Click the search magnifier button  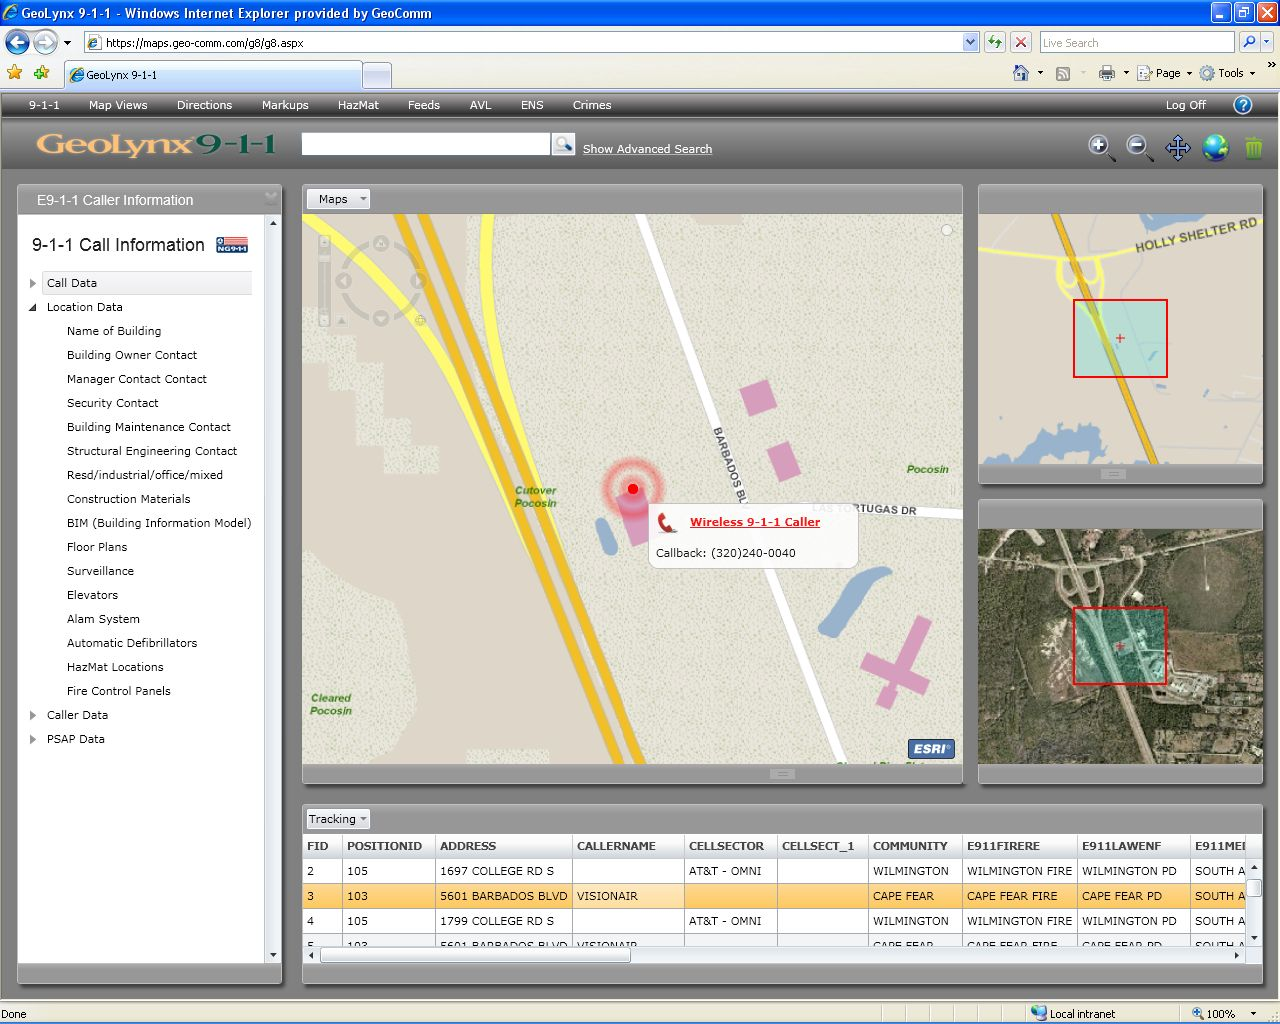563,145
